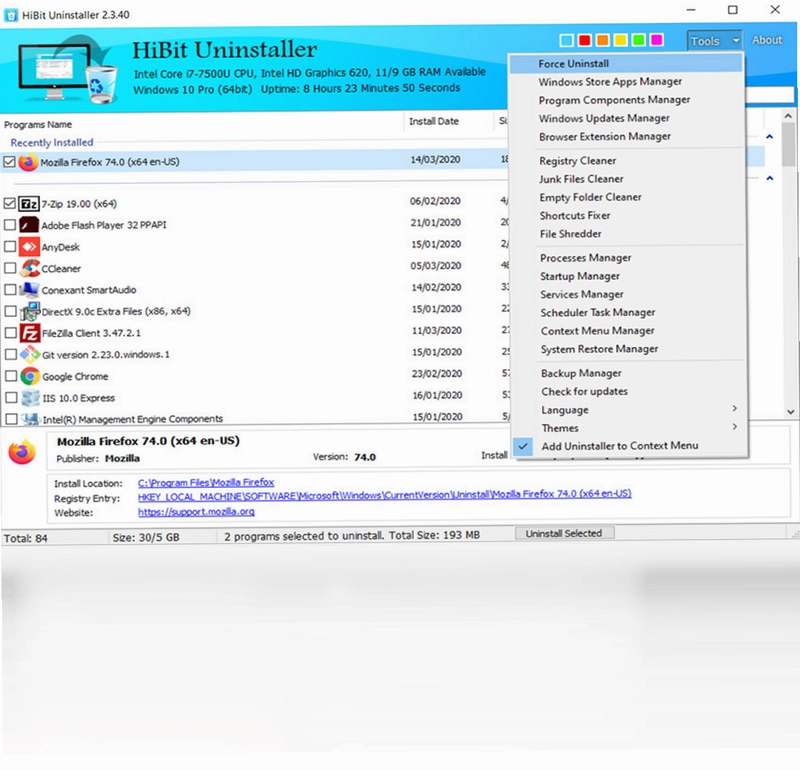Toggle the Mozilla Firefox 74.0 checkbox
The image size is (800, 771).
pos(9,162)
